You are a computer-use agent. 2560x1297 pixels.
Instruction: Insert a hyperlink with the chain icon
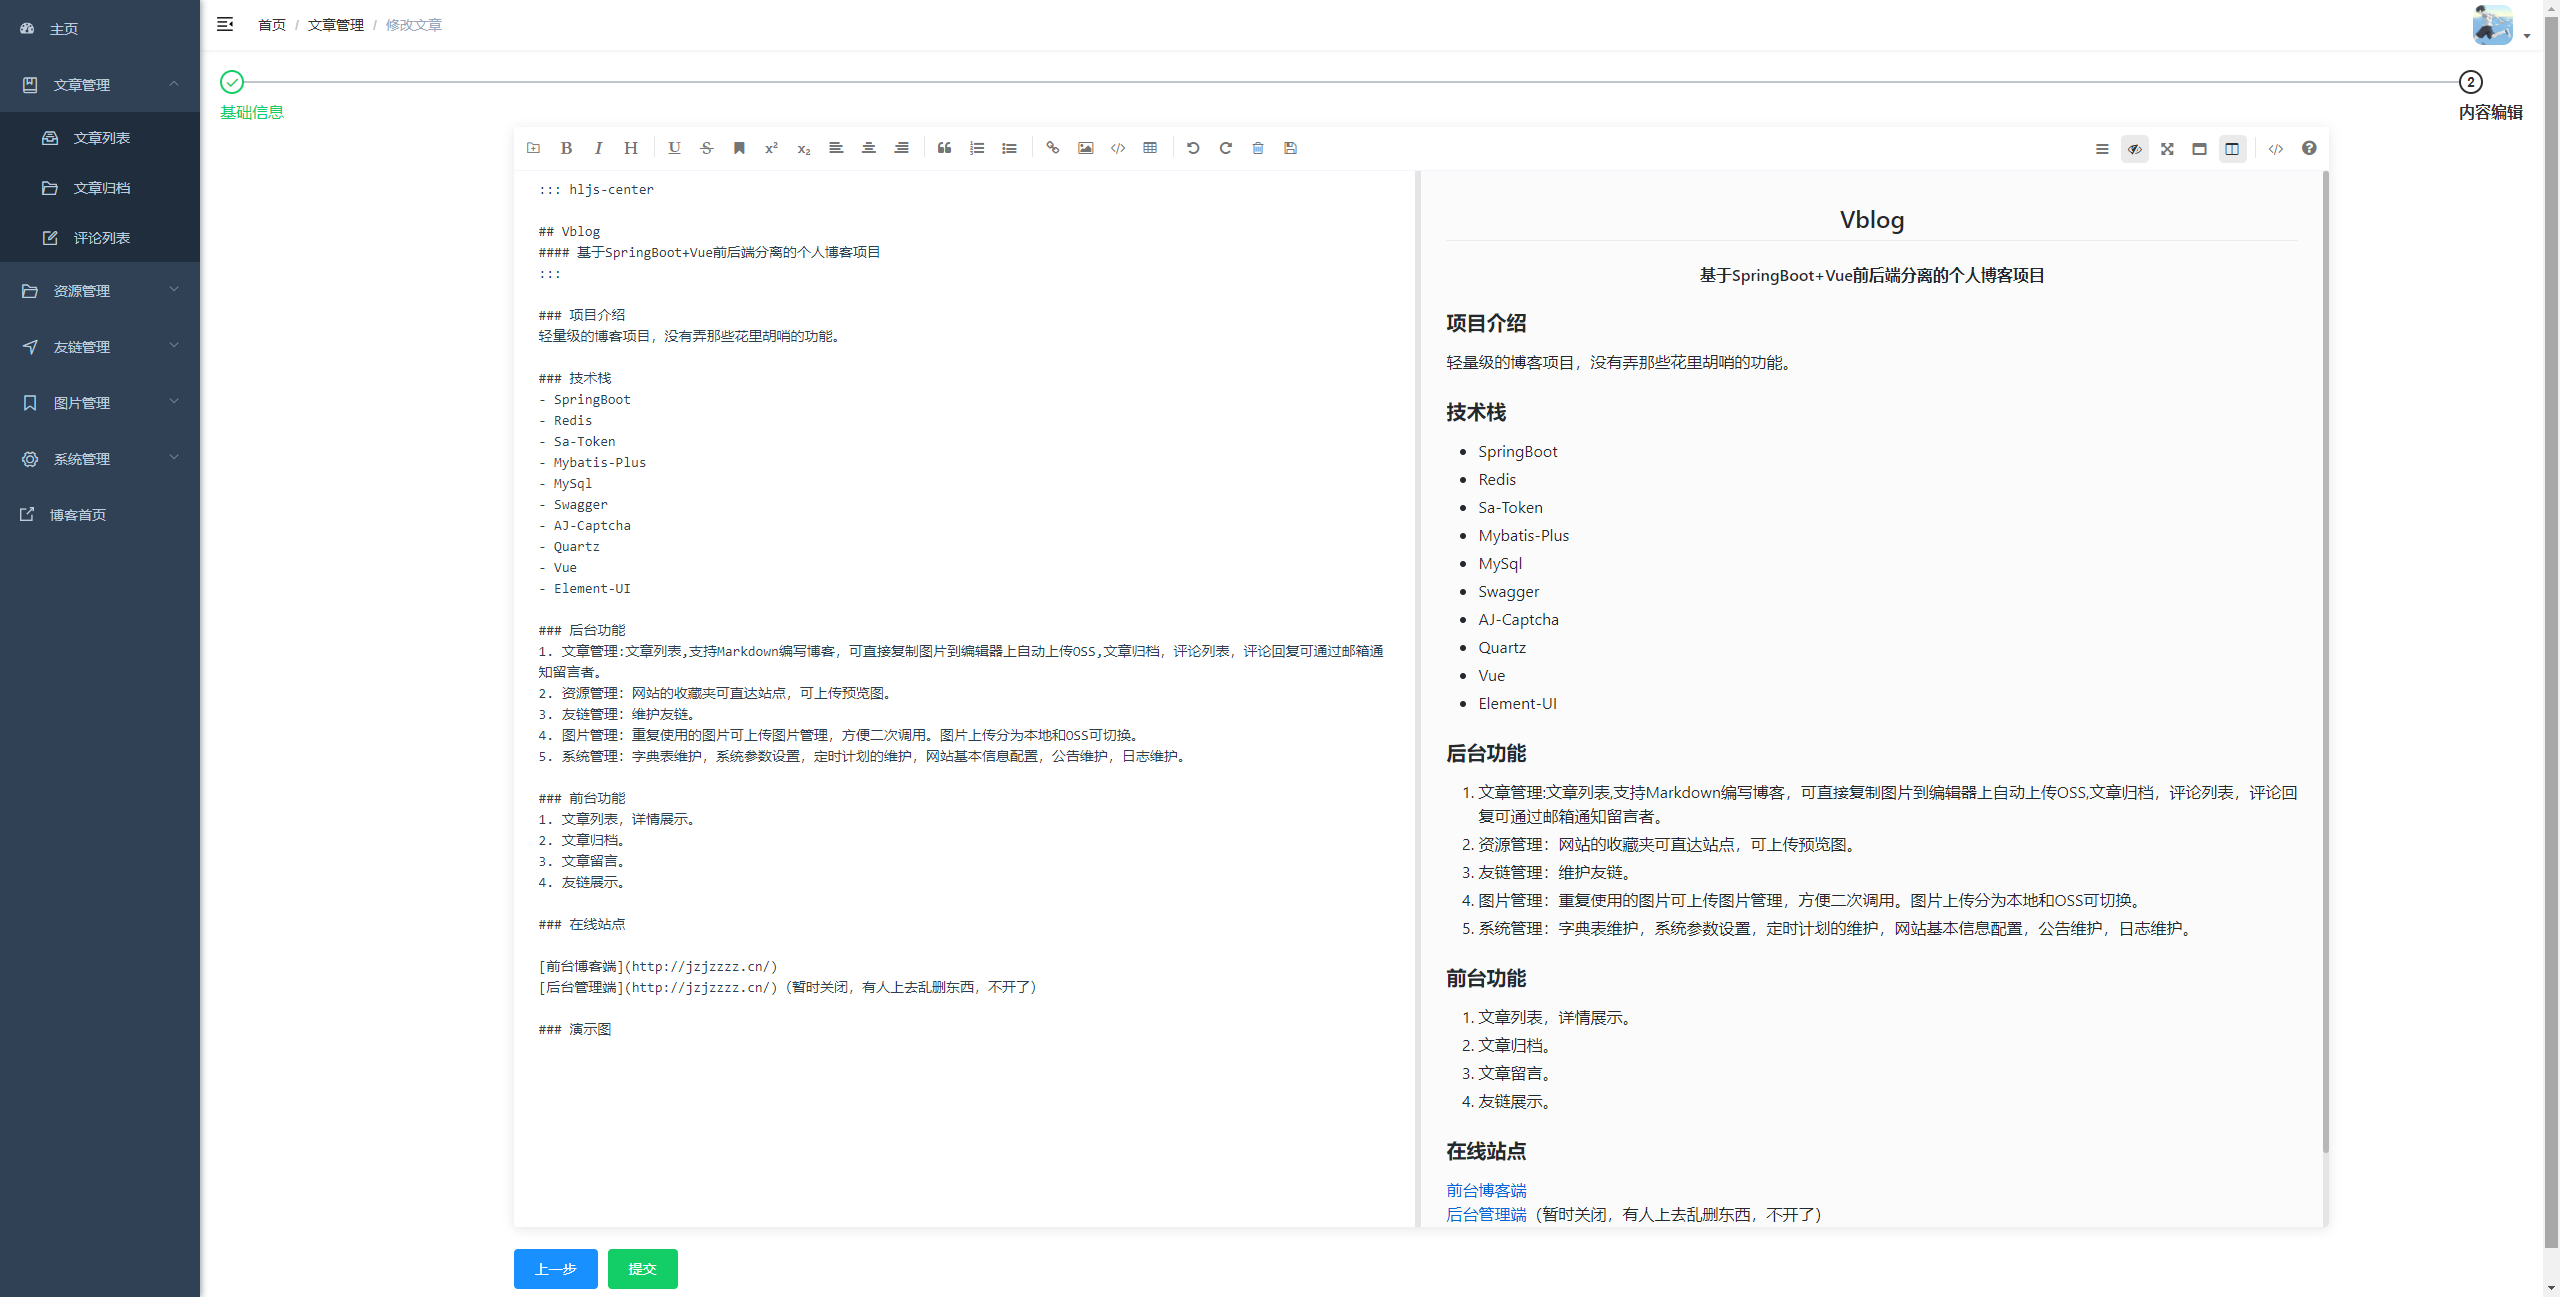tap(1053, 148)
